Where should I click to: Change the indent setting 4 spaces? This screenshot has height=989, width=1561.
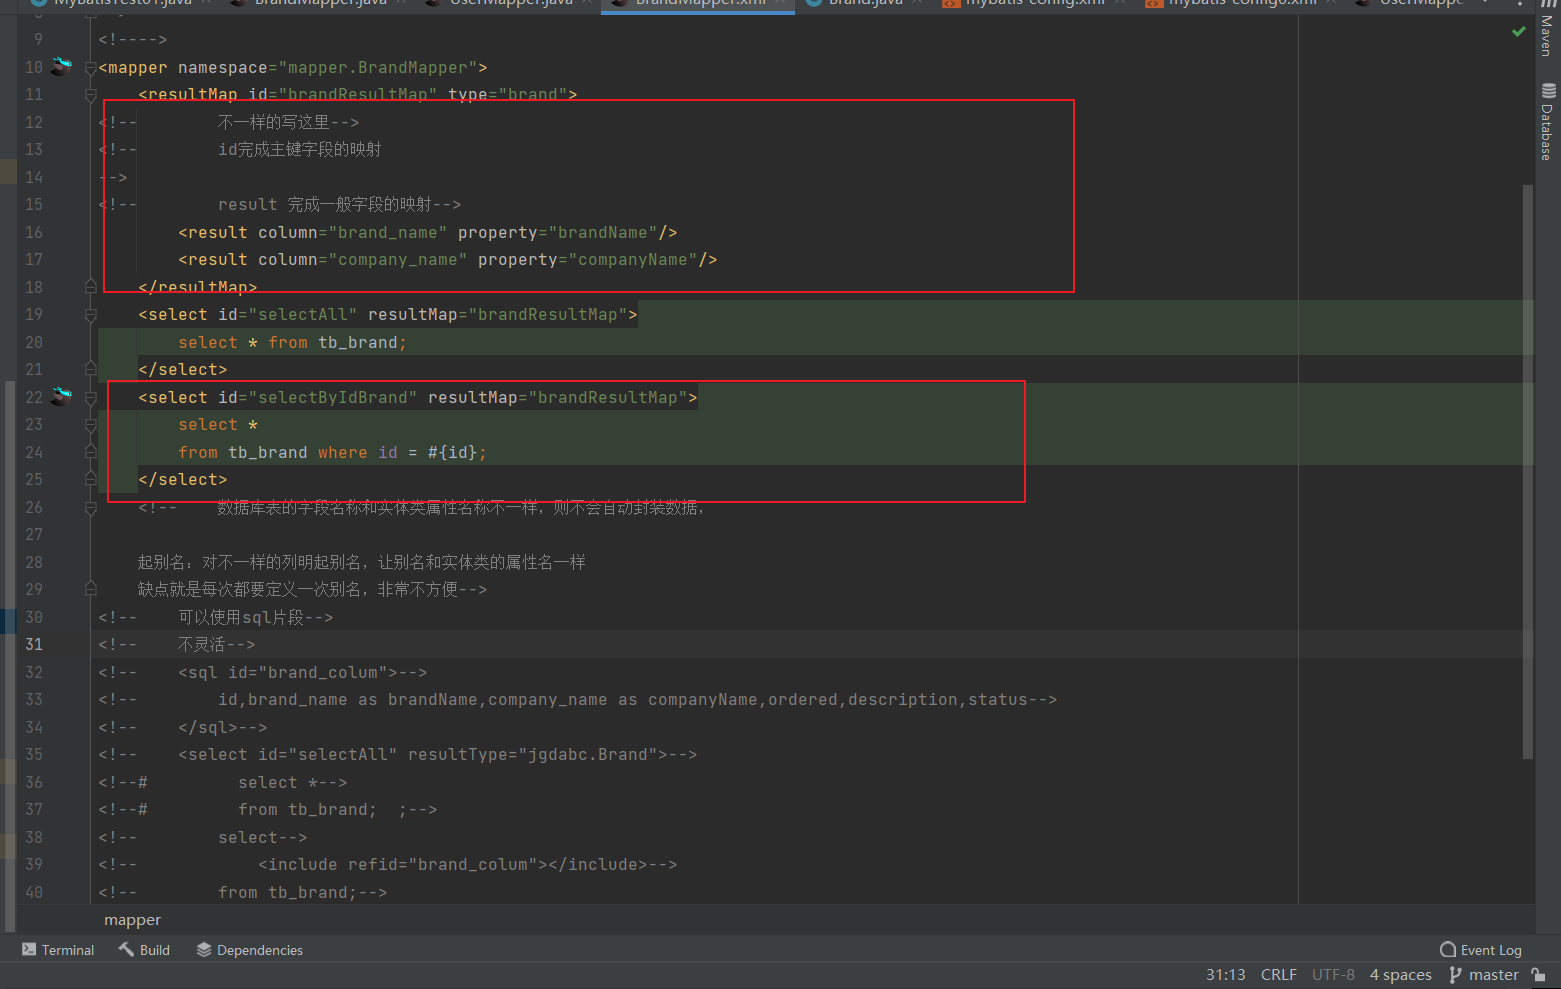click(1400, 975)
